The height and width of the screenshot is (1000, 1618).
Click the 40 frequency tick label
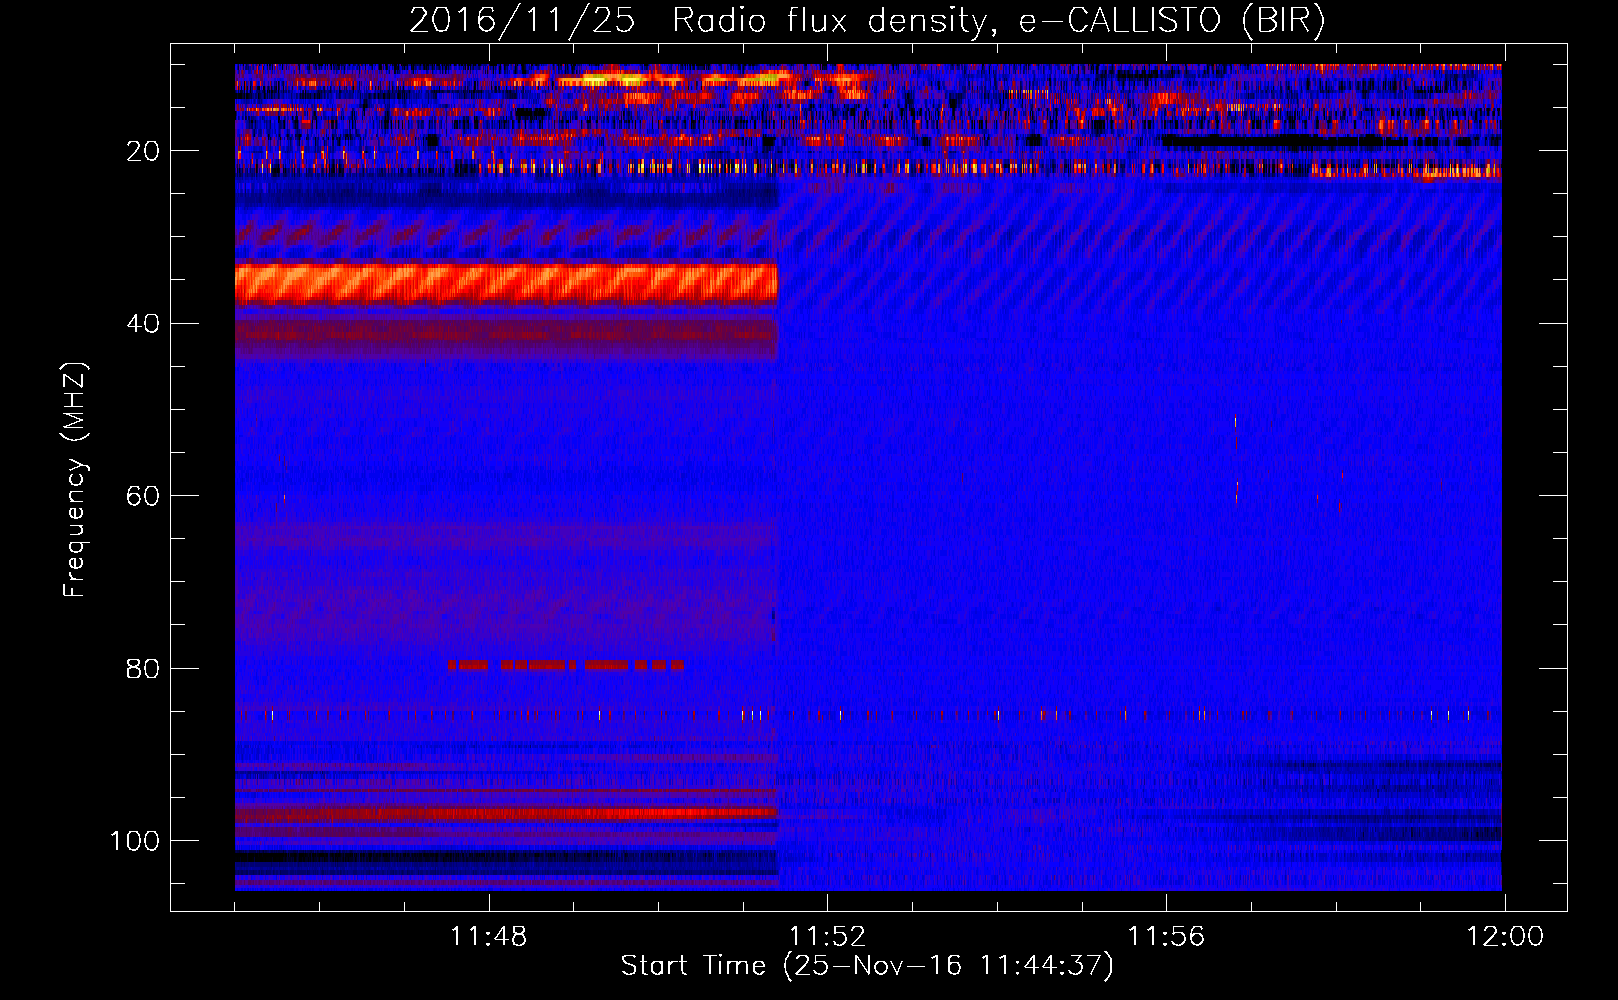click(x=143, y=324)
